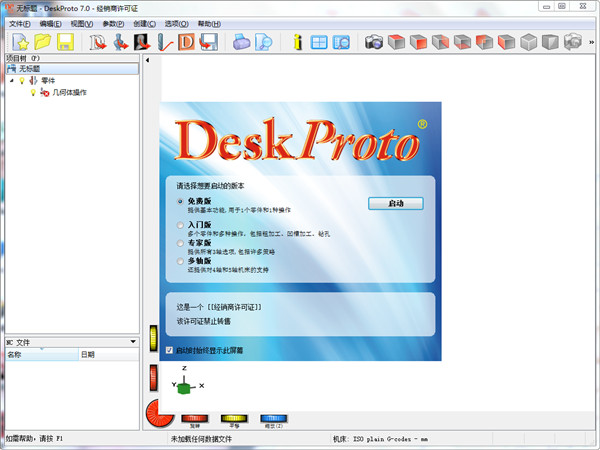Open the NC 文件 panel dropdown arrow
The height and width of the screenshot is (450, 600).
tap(133, 342)
